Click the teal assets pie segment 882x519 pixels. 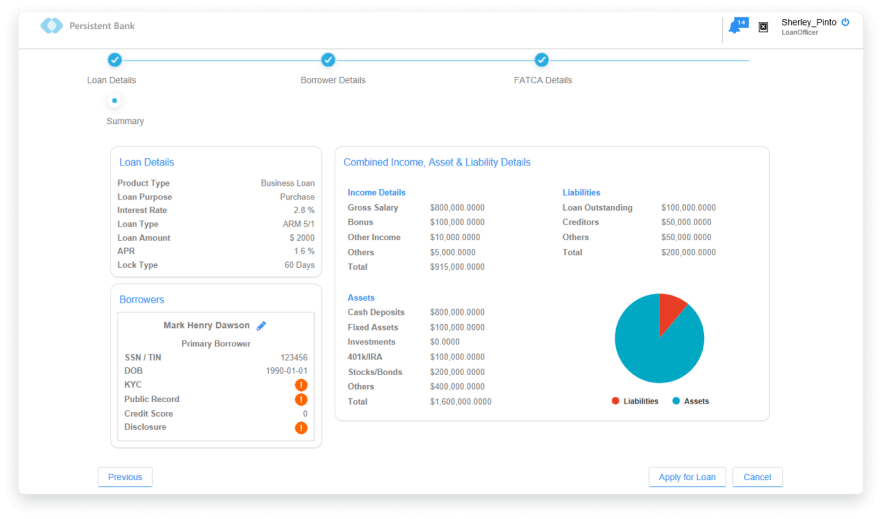pyautogui.click(x=655, y=350)
